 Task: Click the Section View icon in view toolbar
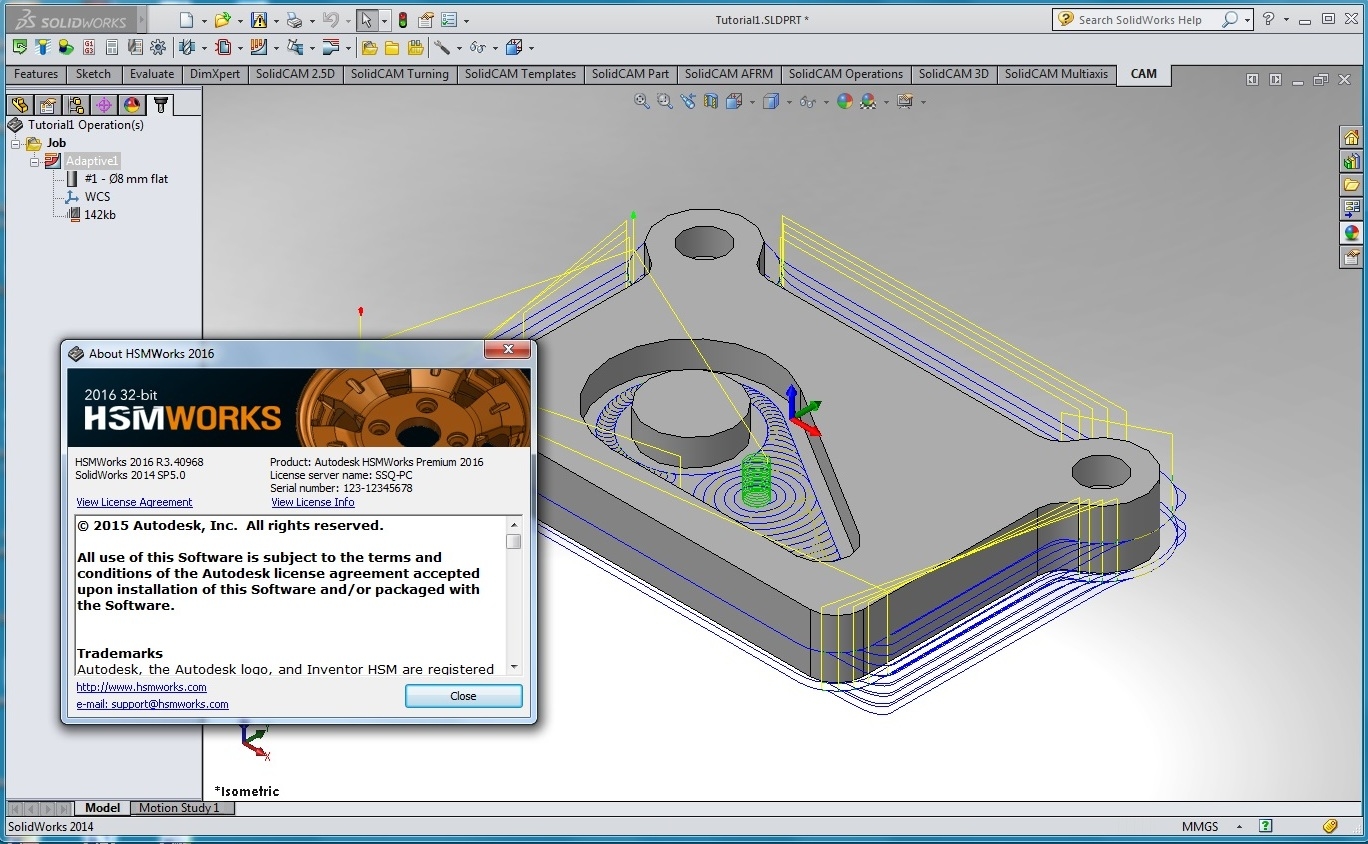[x=711, y=101]
